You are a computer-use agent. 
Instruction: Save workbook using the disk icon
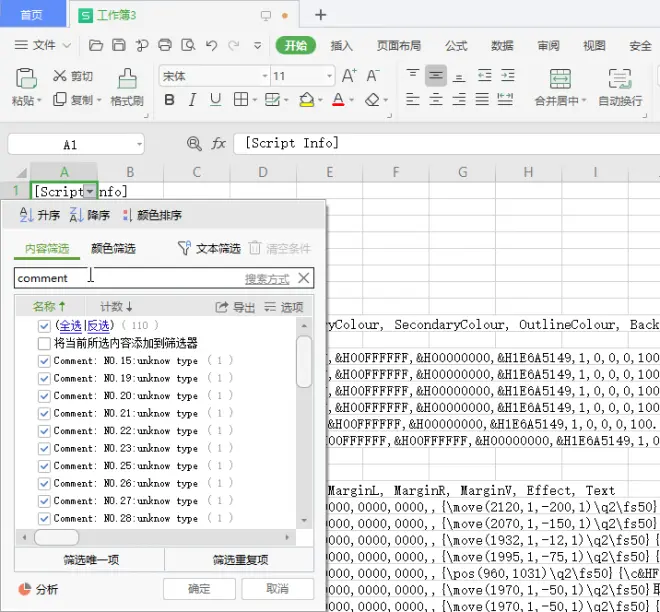pyautogui.click(x=119, y=45)
